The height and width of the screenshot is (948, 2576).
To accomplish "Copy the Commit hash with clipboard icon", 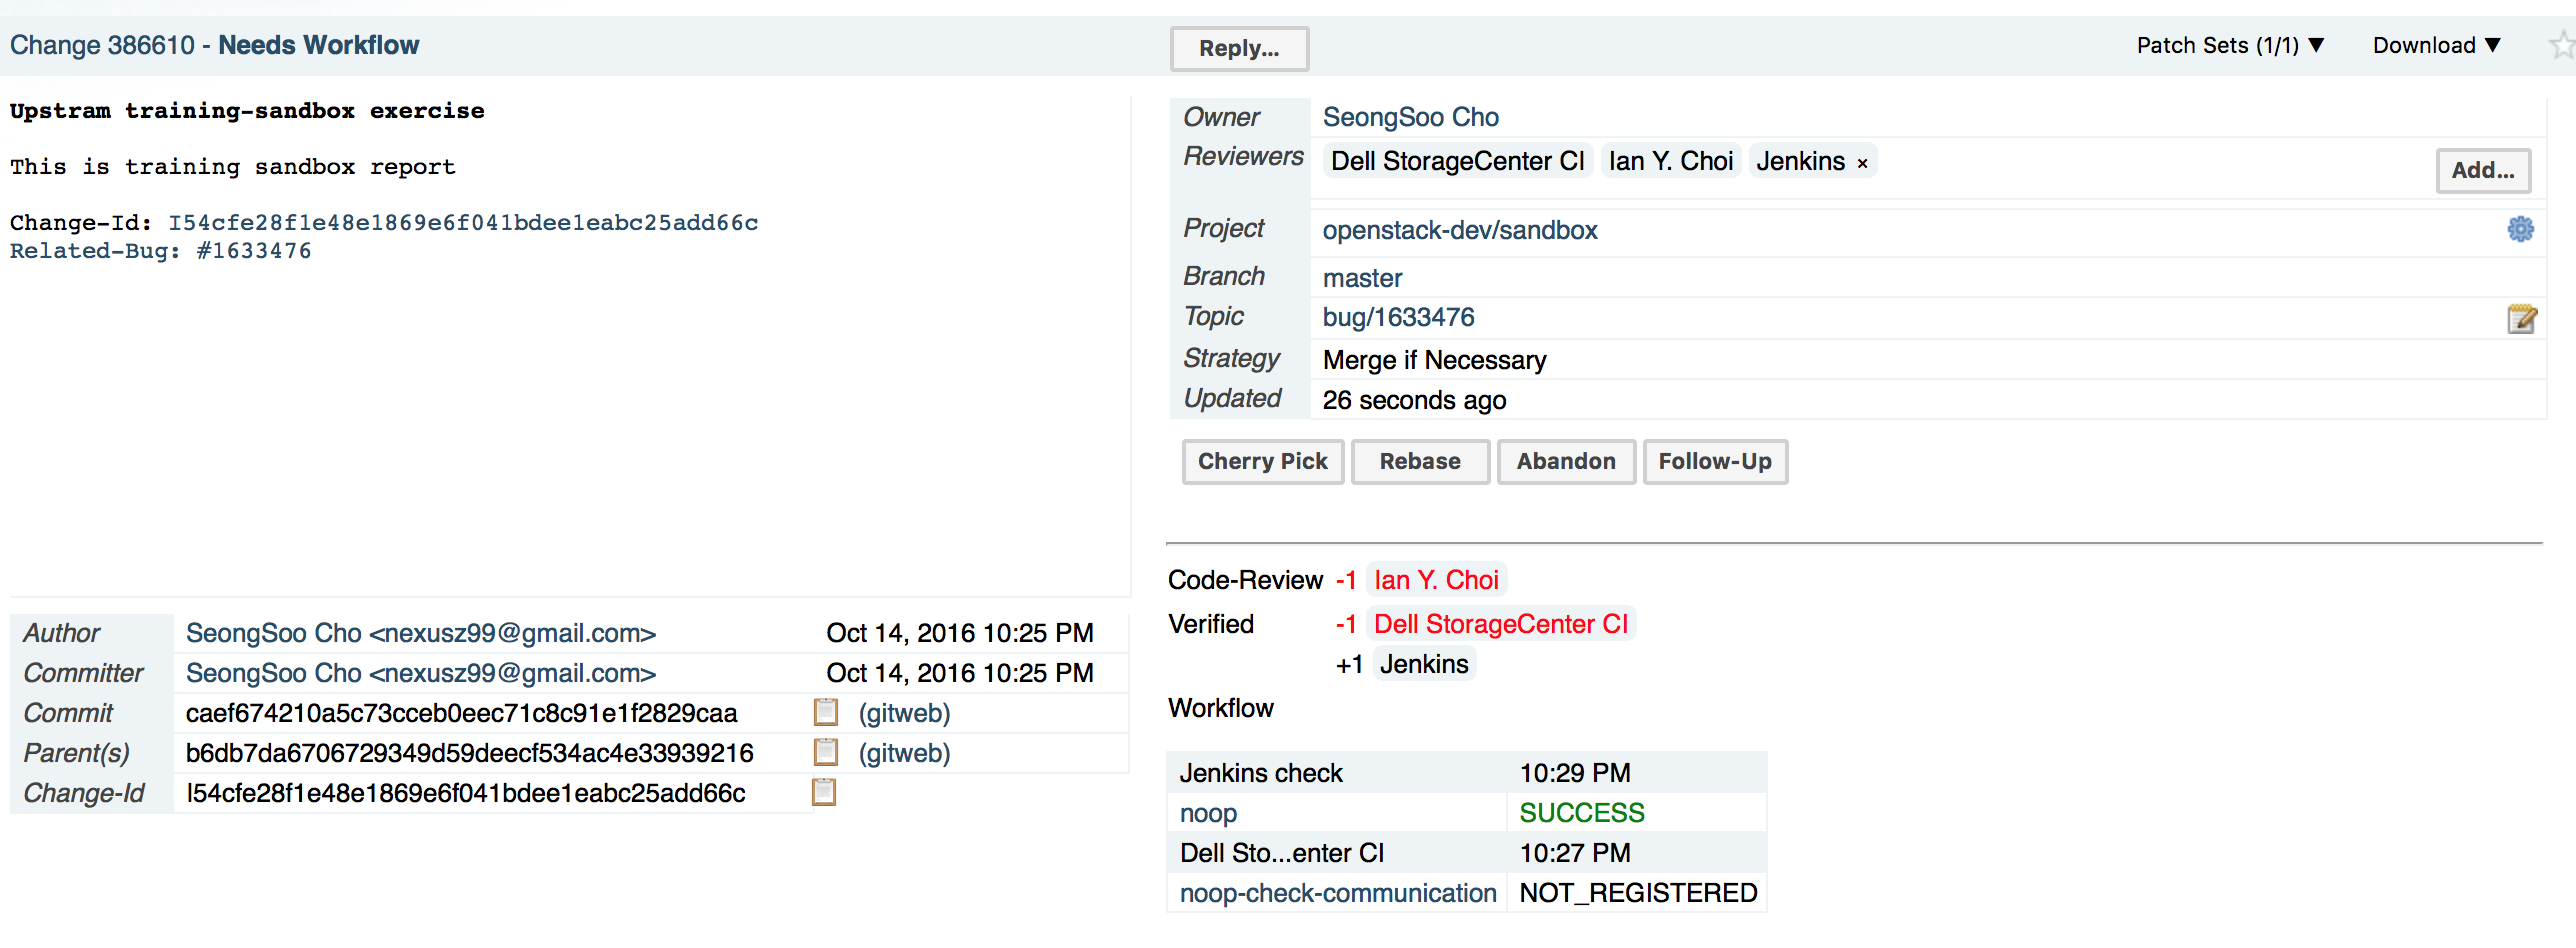I will [x=826, y=712].
